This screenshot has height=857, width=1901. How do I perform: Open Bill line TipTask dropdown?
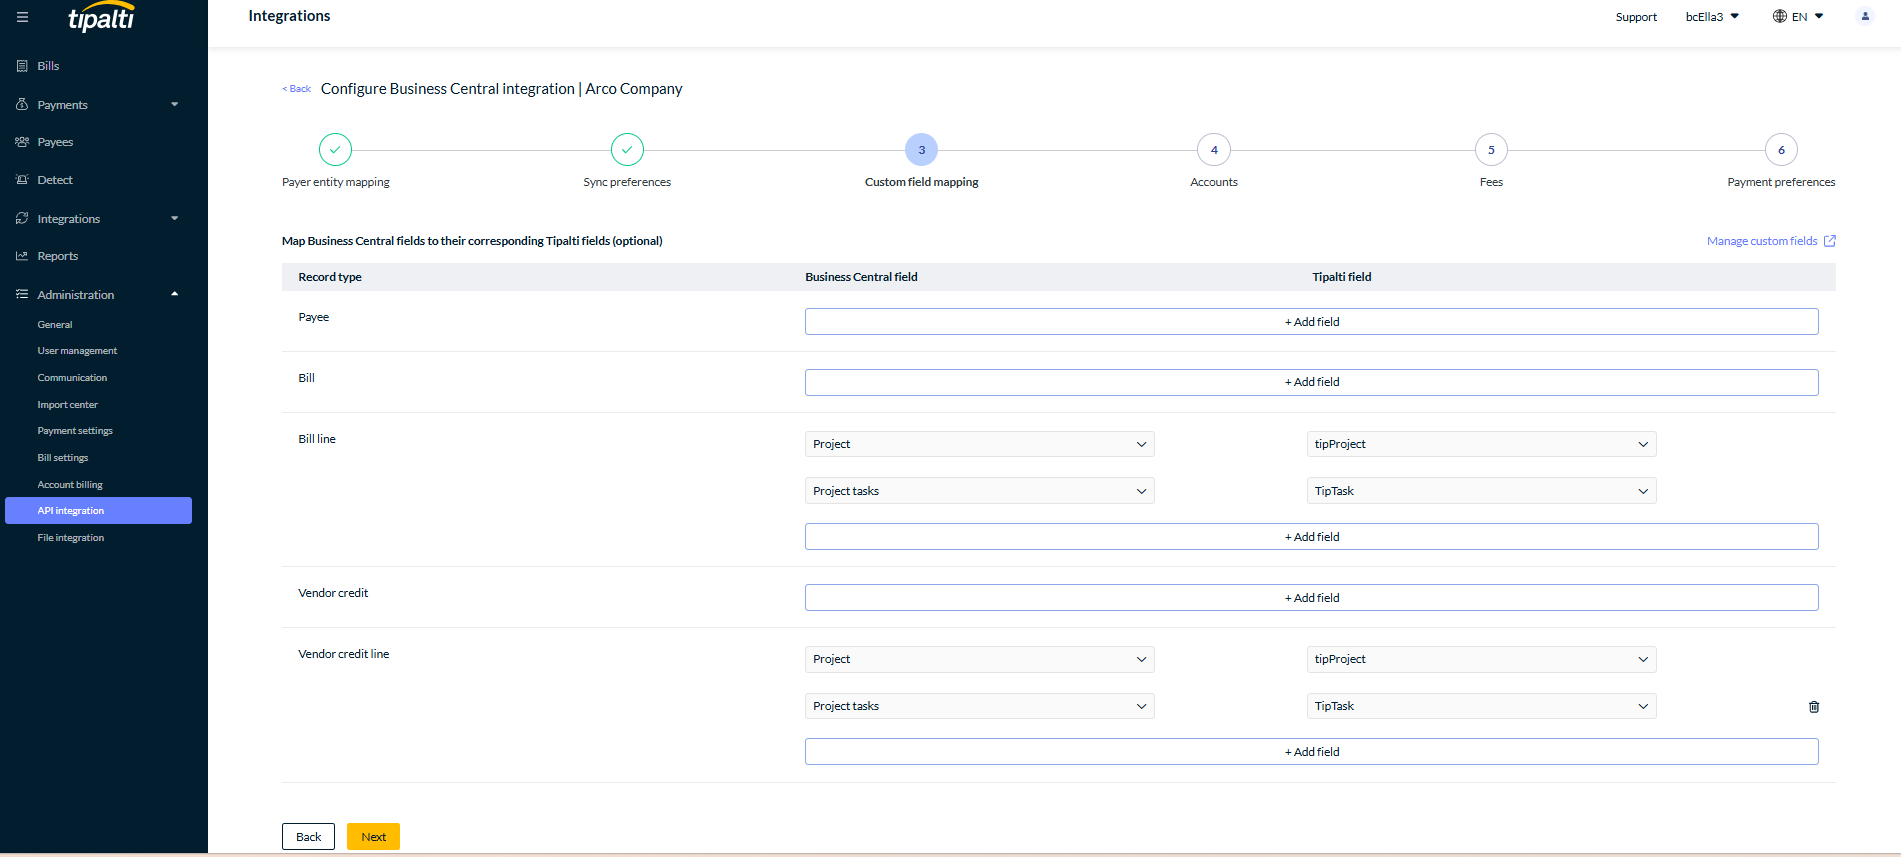click(1481, 491)
